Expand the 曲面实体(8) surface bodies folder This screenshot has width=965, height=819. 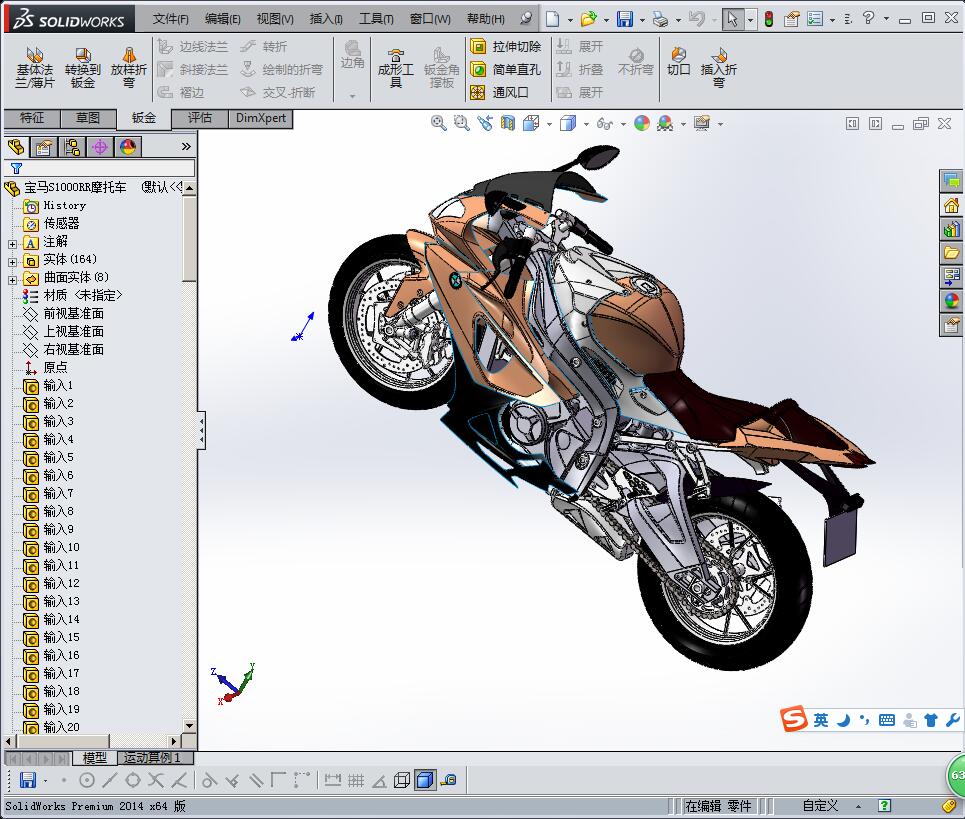pyautogui.click(x=12, y=278)
